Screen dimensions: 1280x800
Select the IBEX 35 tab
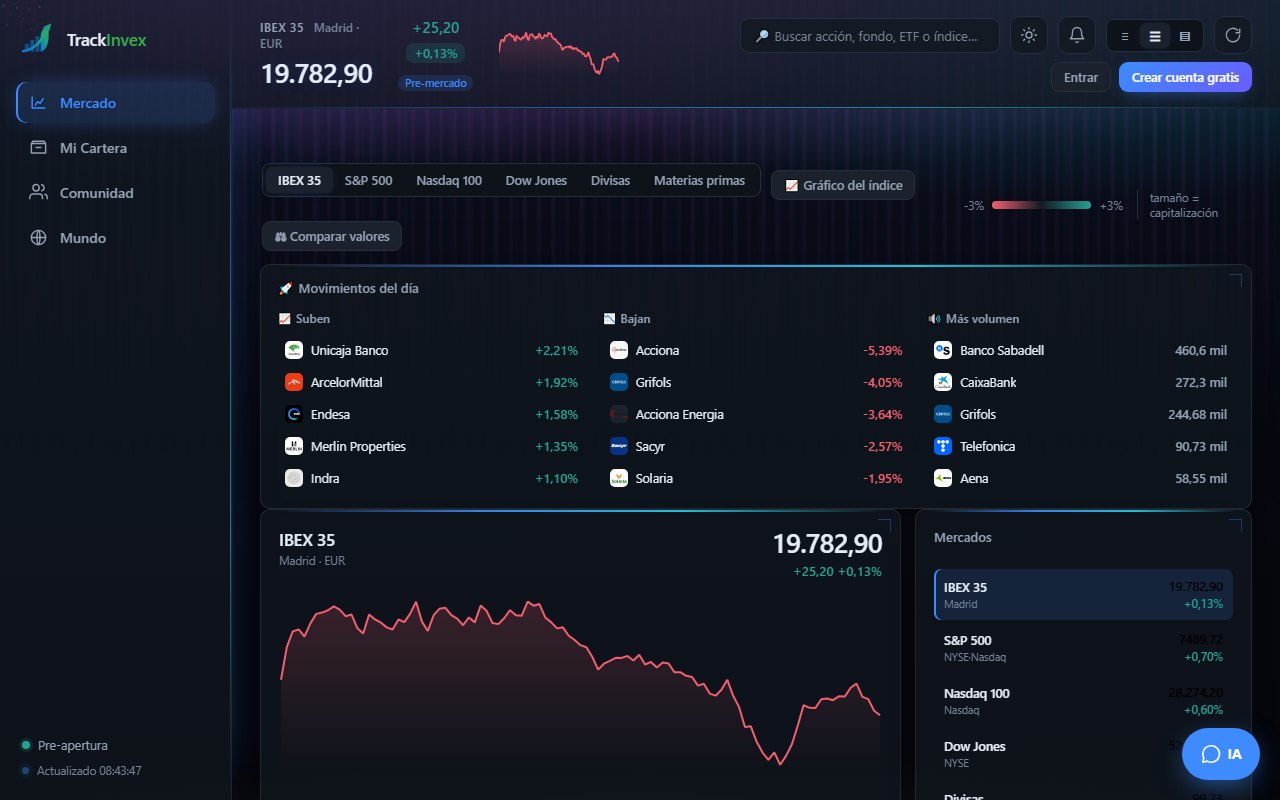click(x=299, y=181)
